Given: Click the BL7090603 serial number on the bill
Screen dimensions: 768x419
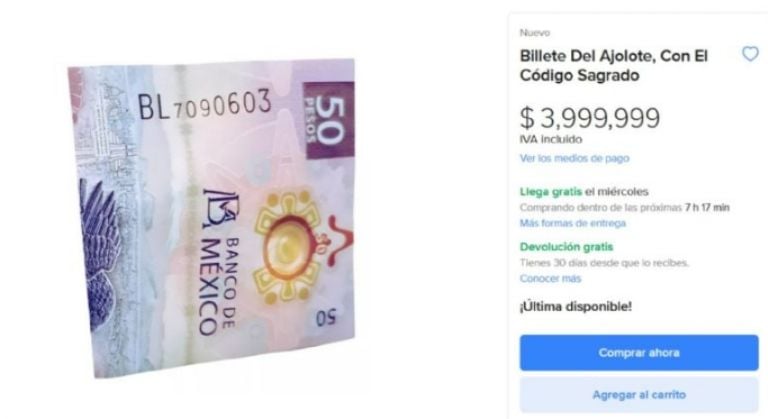Looking at the screenshot, I should tap(204, 105).
